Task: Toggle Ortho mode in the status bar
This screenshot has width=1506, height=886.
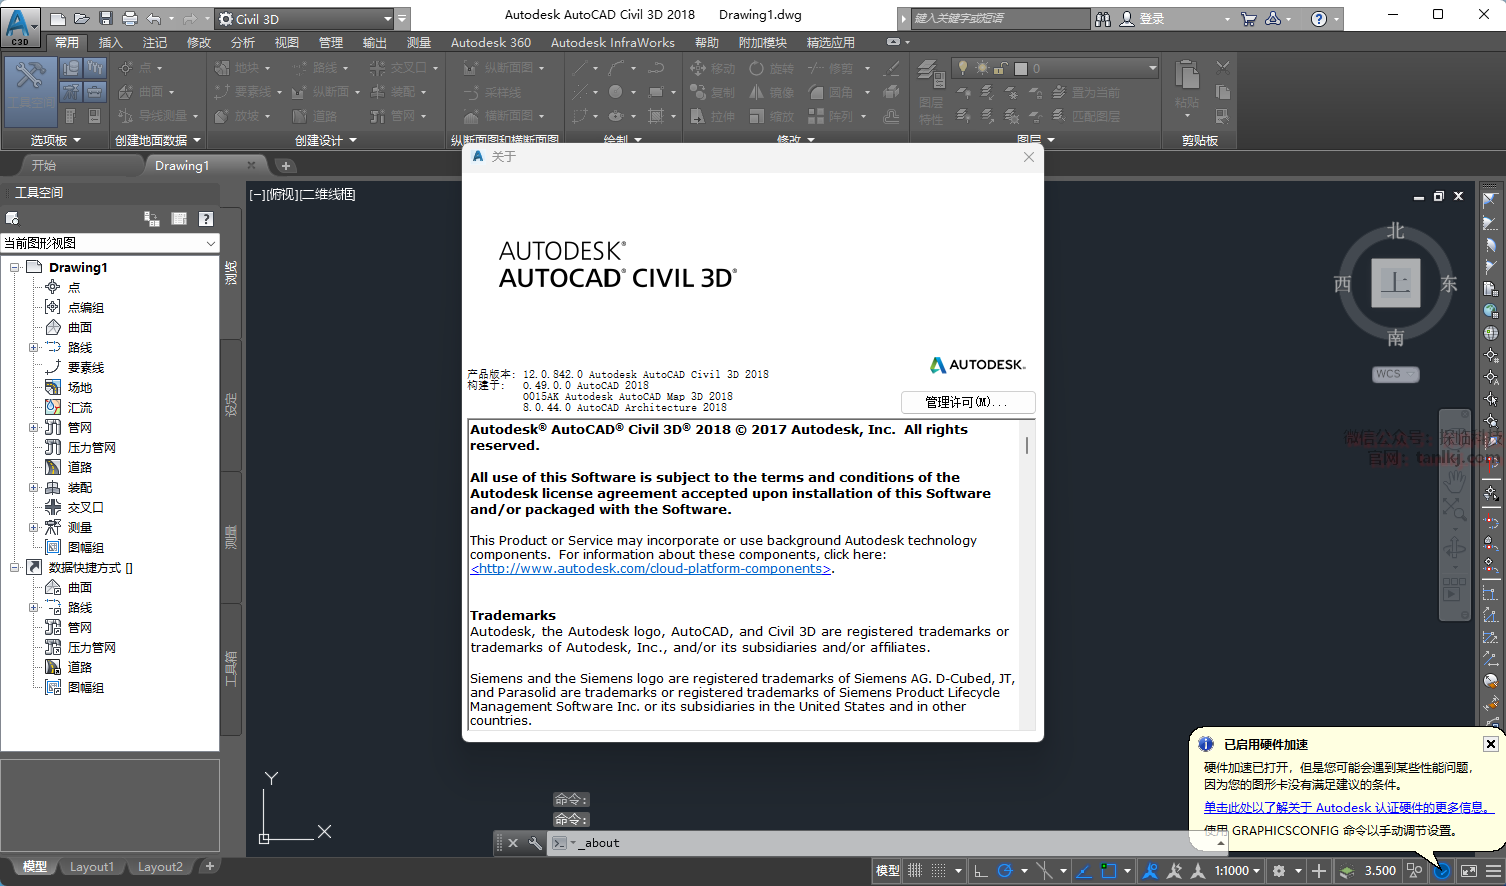Action: pos(981,871)
